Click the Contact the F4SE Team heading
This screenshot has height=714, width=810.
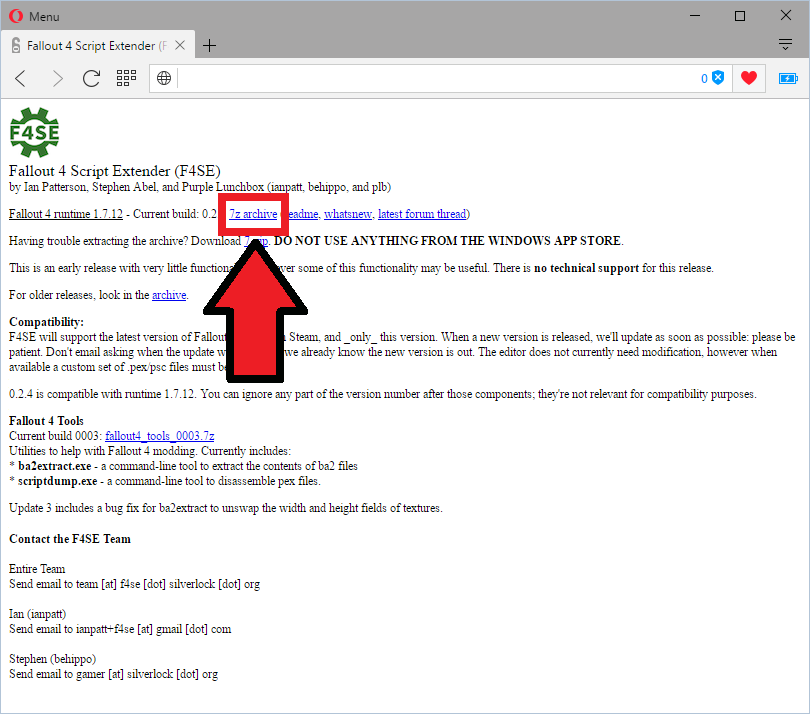coord(70,539)
